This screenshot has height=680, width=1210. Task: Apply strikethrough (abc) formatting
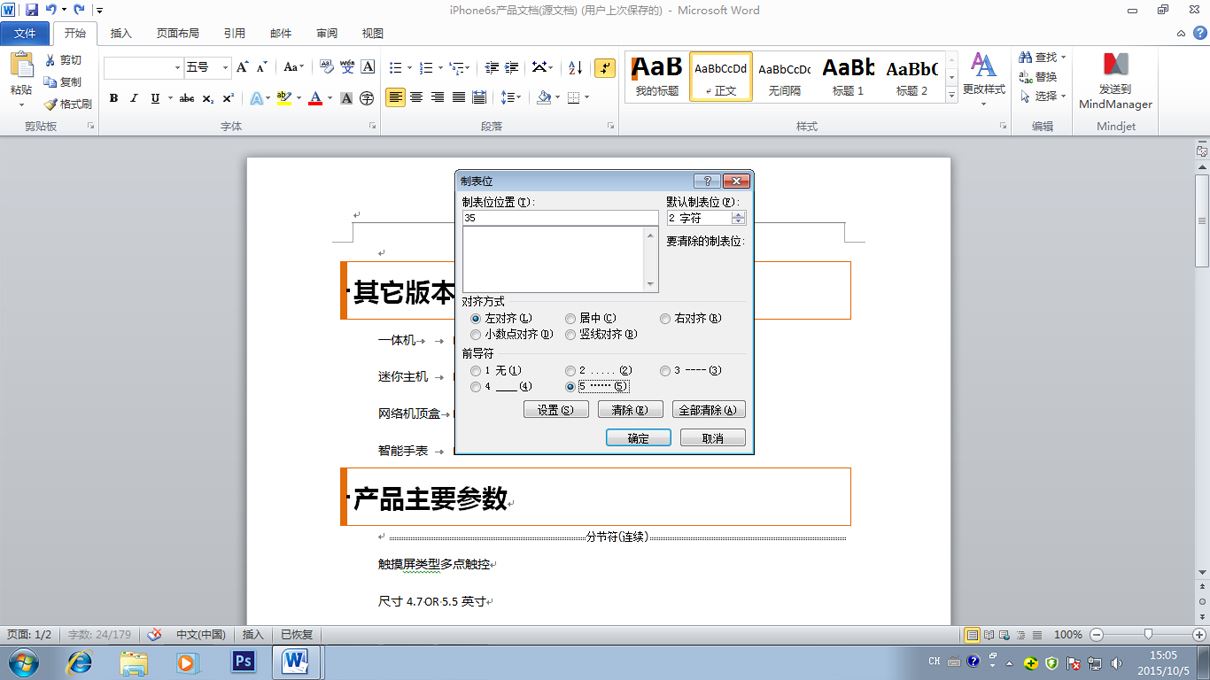(x=187, y=98)
